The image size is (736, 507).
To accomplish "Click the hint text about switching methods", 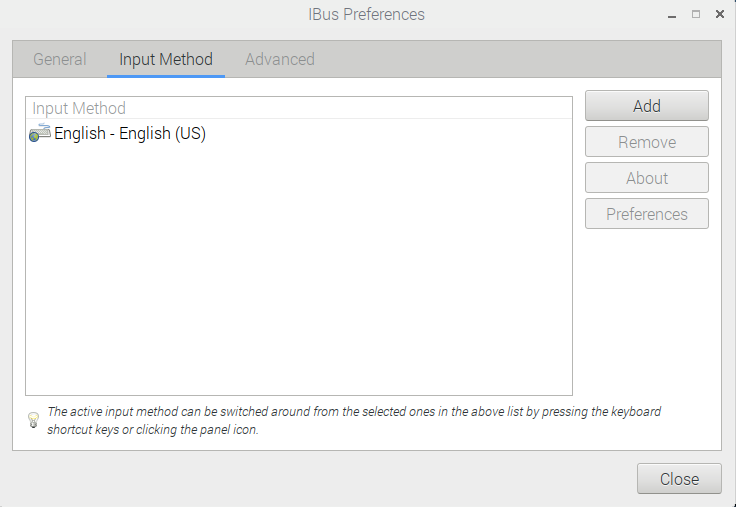I will pos(354,420).
